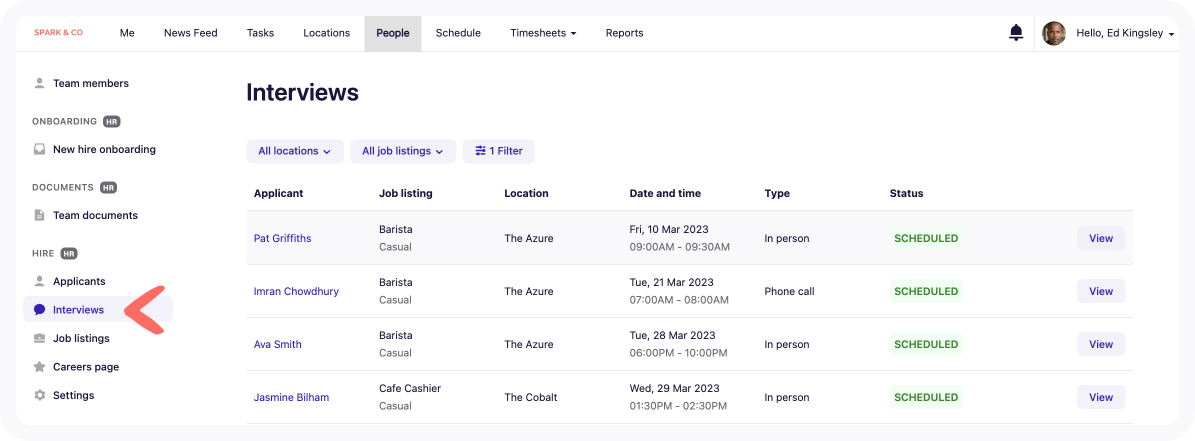Expand the Timesheets menu
The image size is (1195, 441).
point(543,33)
